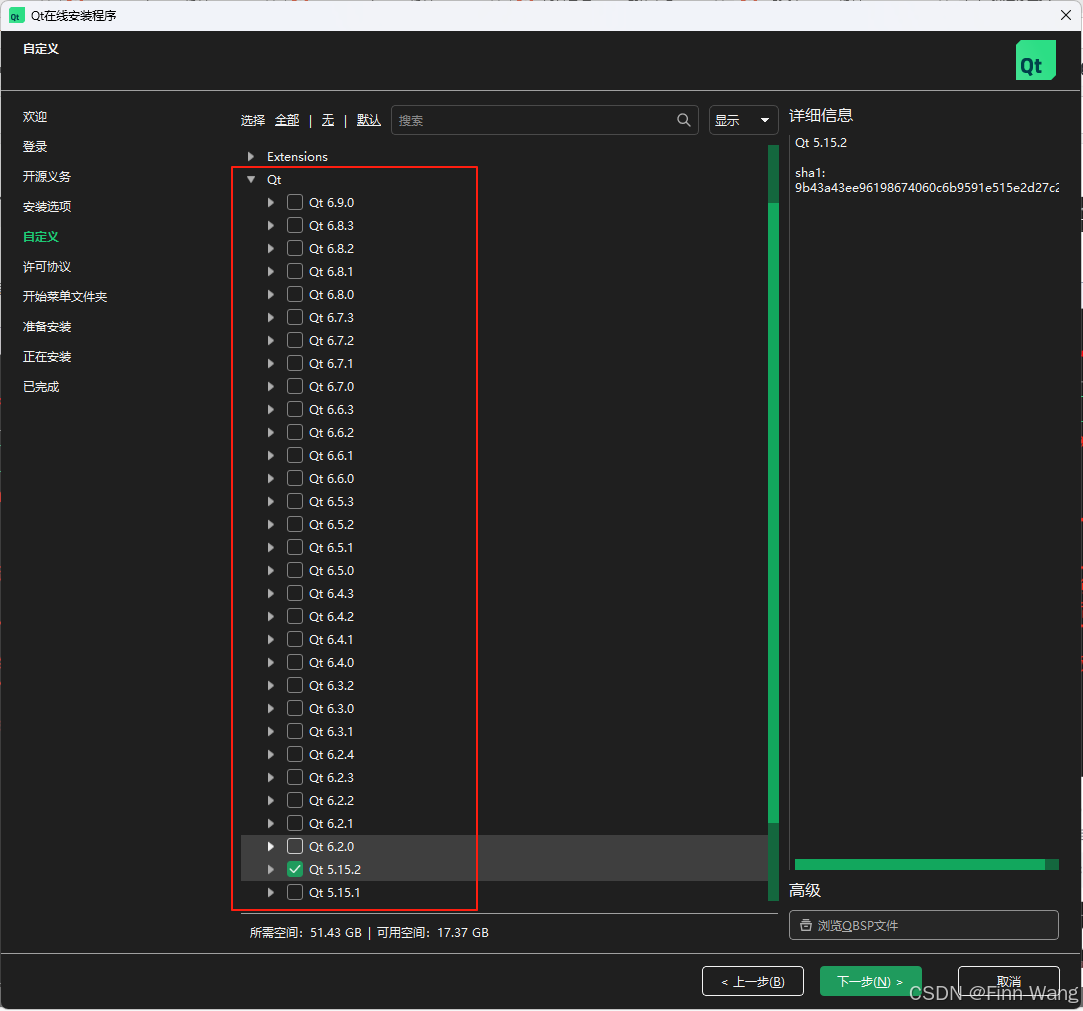The width and height of the screenshot is (1083, 1011).
Task: Collapse the Qt root tree node
Action: (x=251, y=180)
